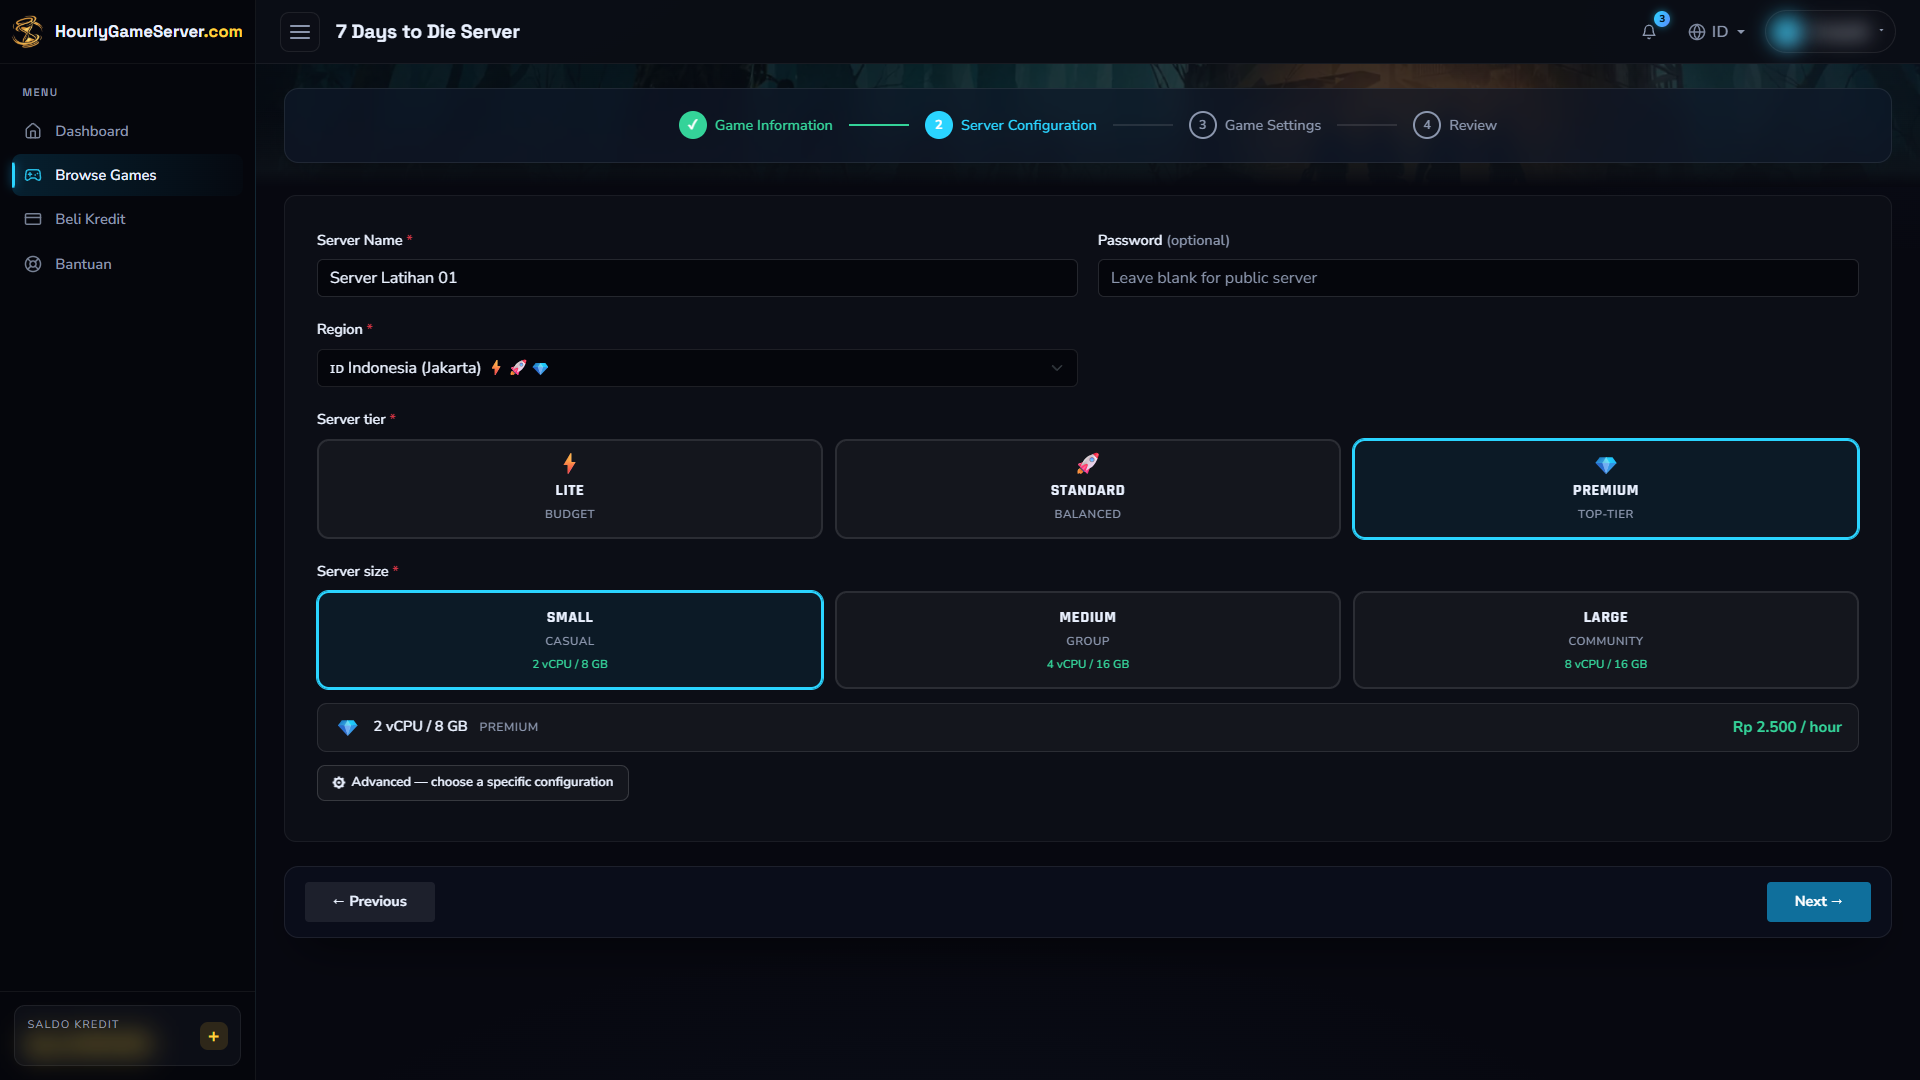Image resolution: width=1920 pixels, height=1080 pixels.
Task: Open Advanced specific configuration options
Action: 473,783
